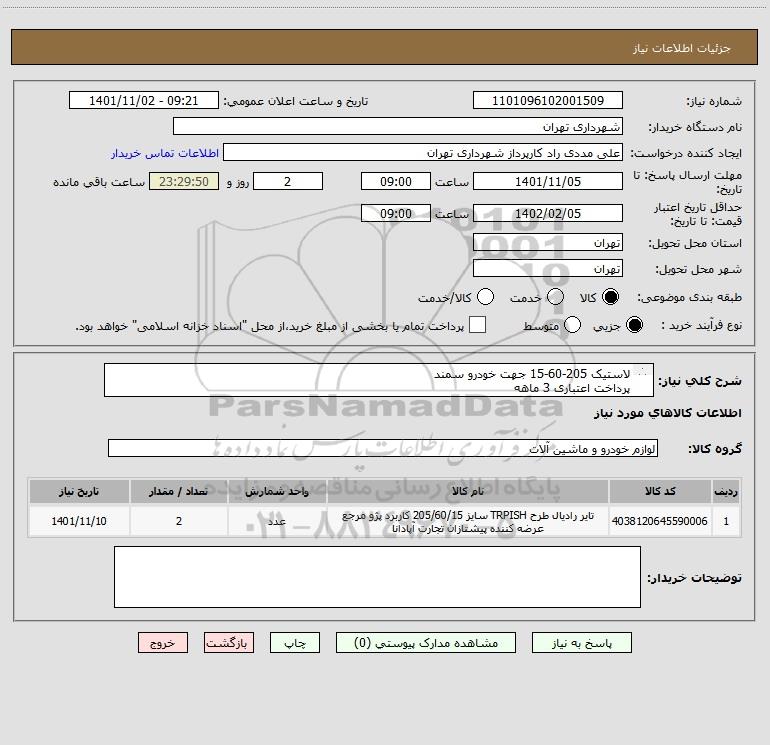Click the TRPISH tire product name cell
Screen dimensions: 770x745
click(x=468, y=521)
